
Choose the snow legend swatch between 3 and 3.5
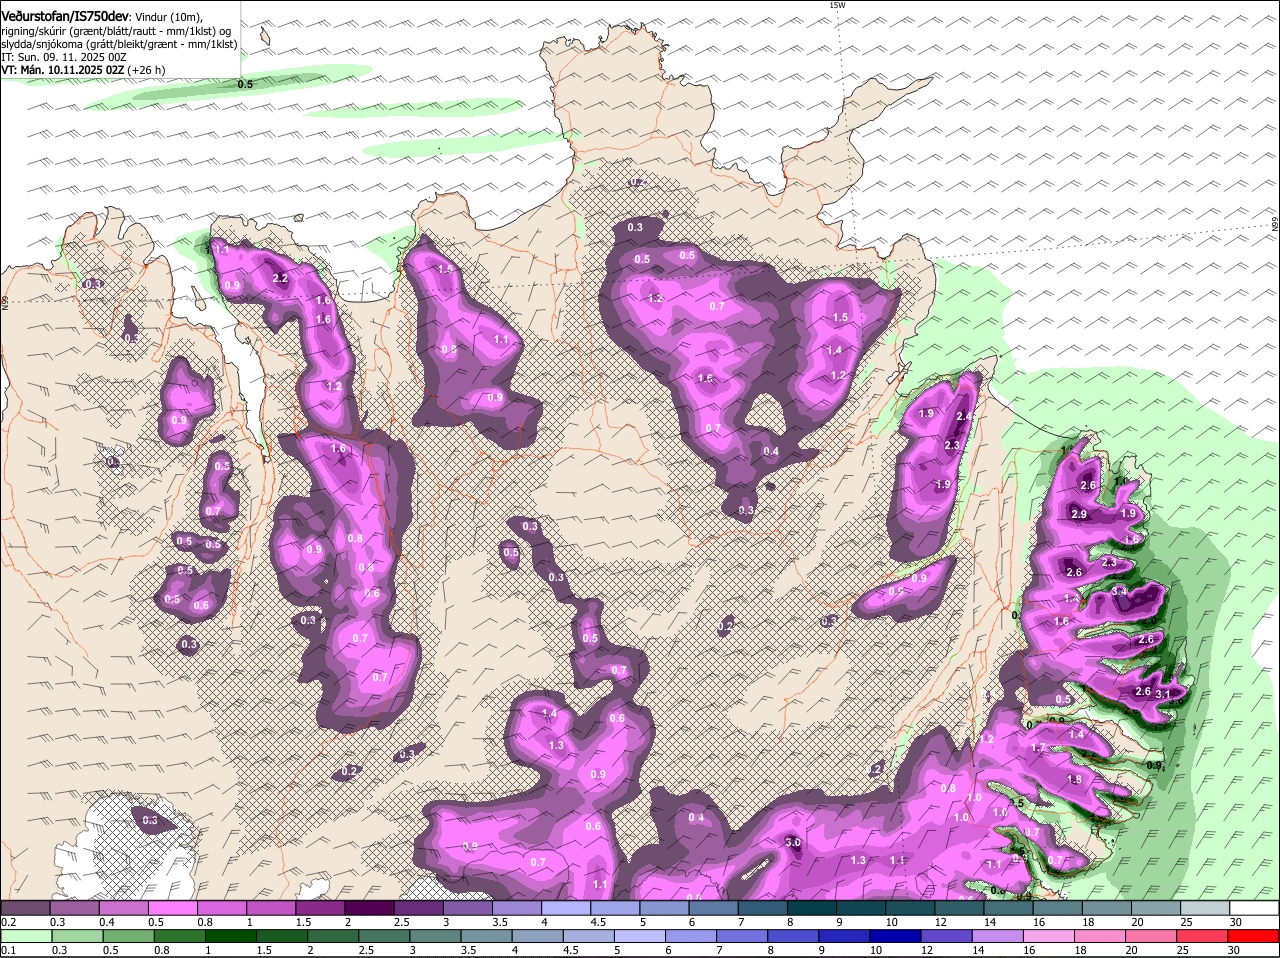coord(468,907)
